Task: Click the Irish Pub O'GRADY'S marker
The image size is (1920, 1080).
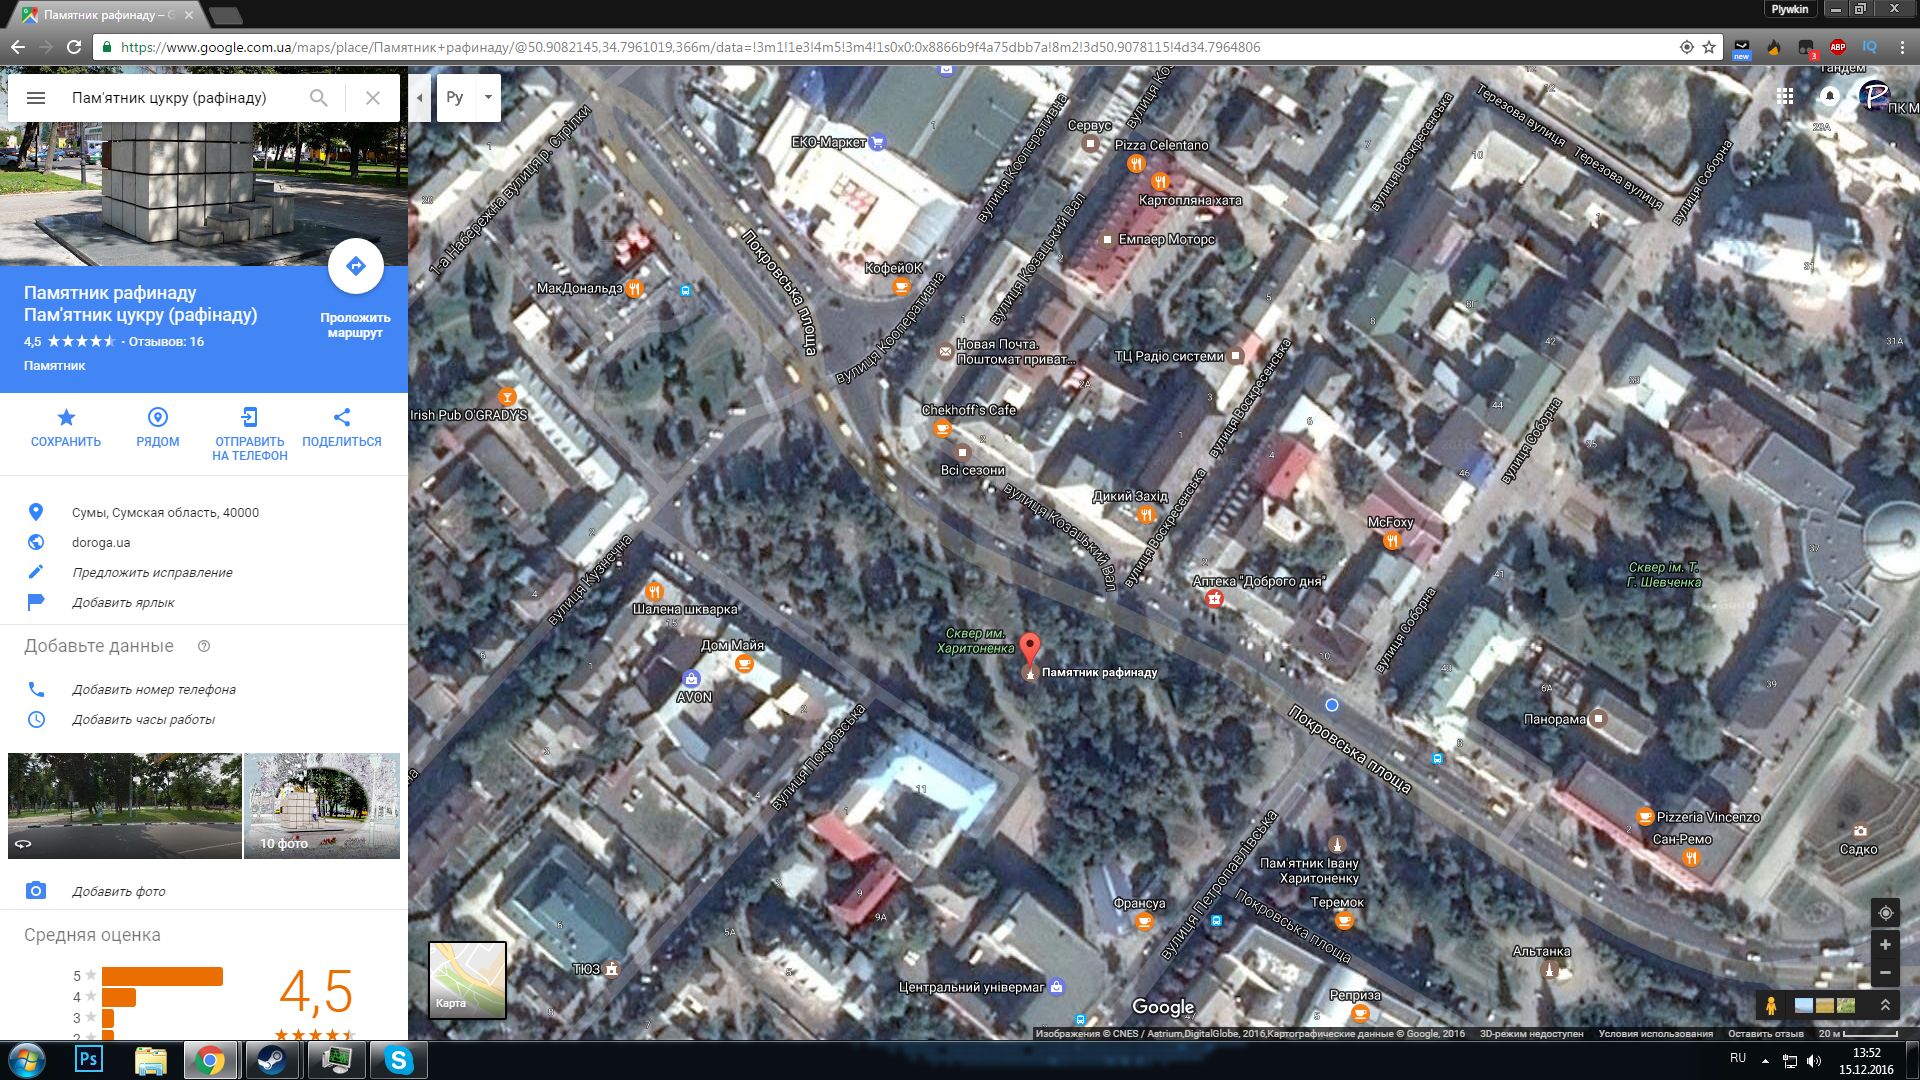Action: [x=507, y=397]
